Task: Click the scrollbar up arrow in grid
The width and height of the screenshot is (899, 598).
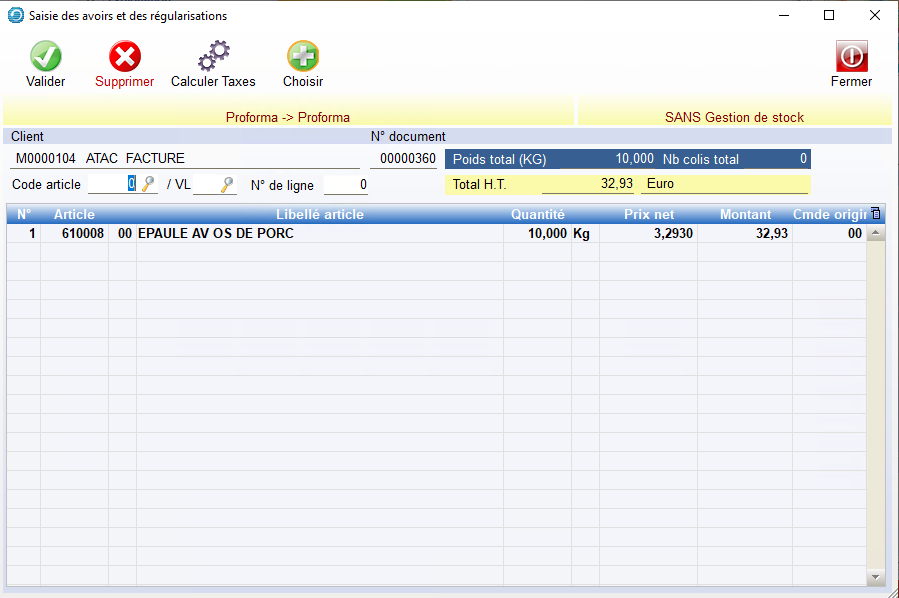Action: pos(876,233)
